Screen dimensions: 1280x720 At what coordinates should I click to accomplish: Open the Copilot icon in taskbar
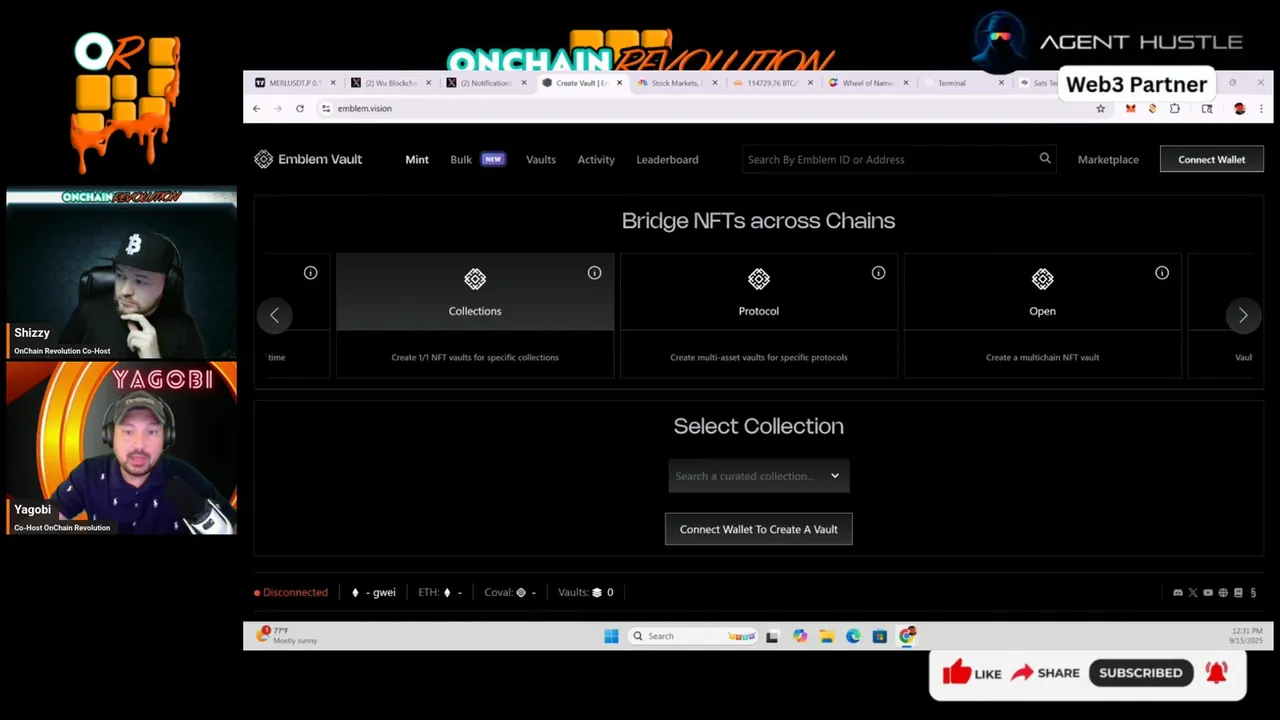(800, 636)
